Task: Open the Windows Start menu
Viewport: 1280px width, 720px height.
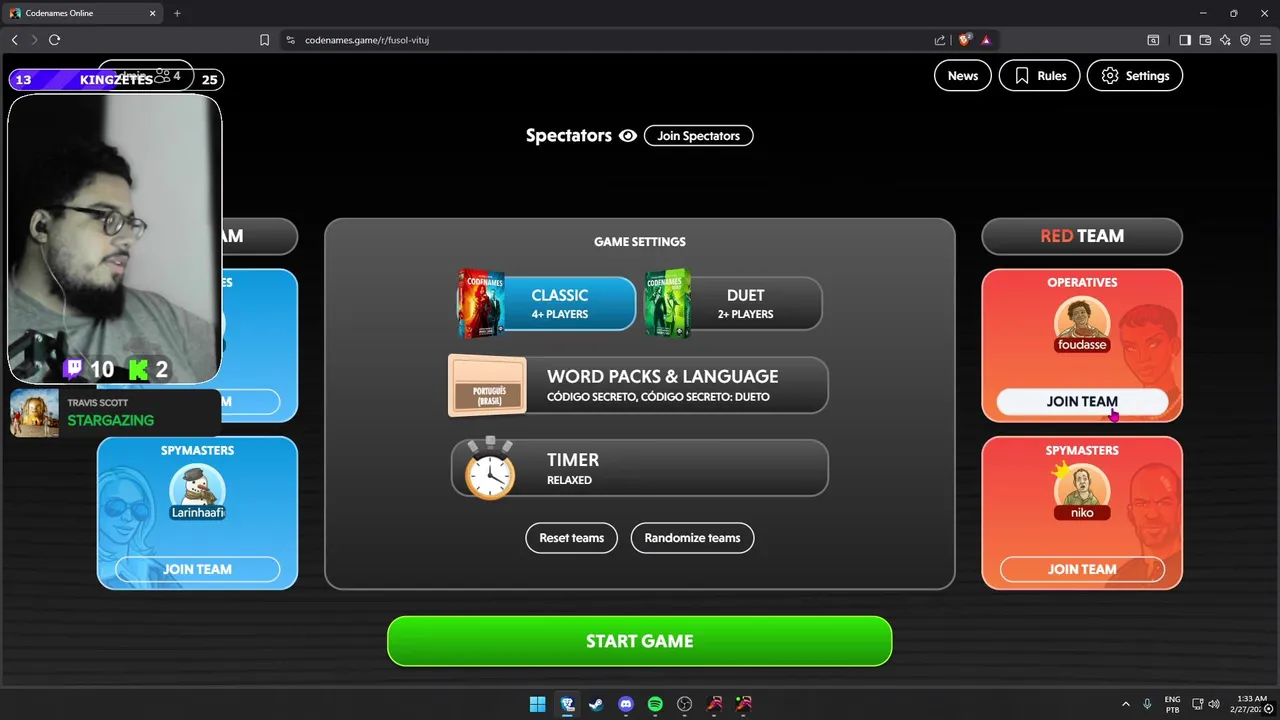Action: pos(537,704)
